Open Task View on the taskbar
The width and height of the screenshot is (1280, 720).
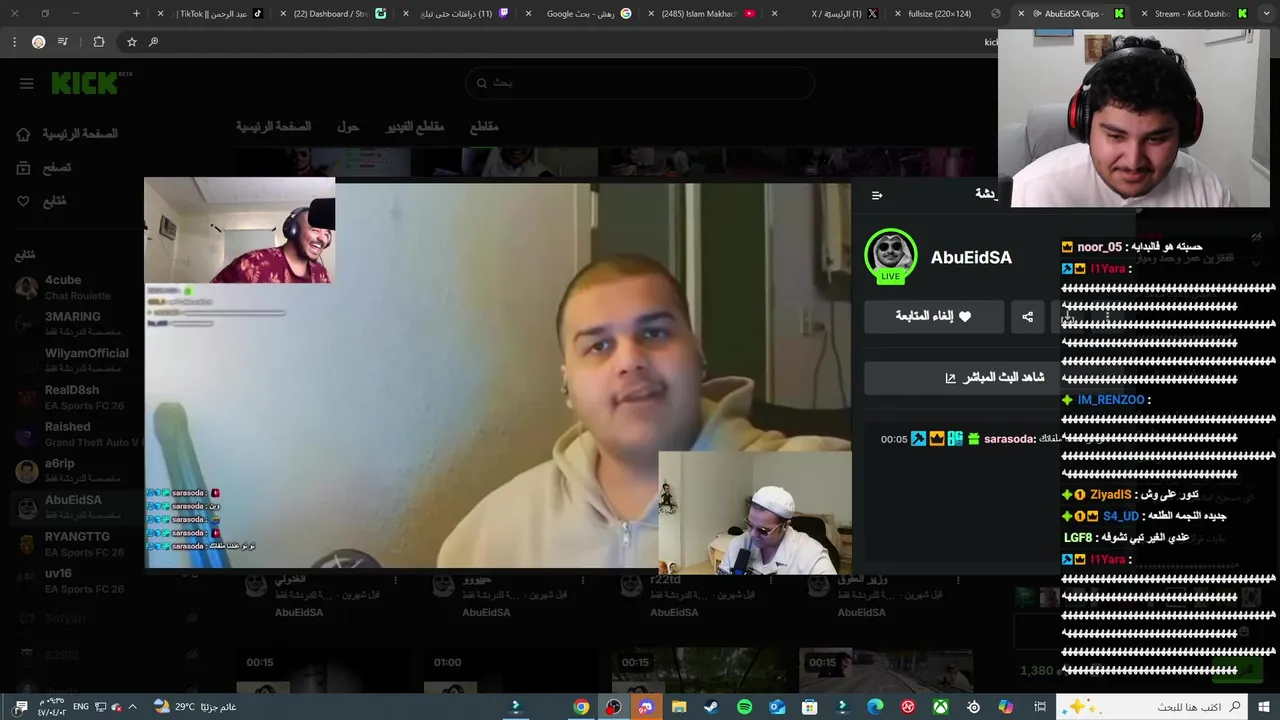click(x=1040, y=707)
